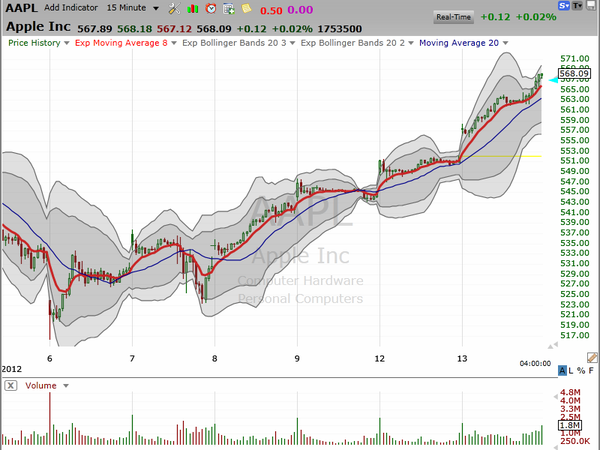Click the Real-Time button
This screenshot has height=450, width=600.
pyautogui.click(x=453, y=17)
